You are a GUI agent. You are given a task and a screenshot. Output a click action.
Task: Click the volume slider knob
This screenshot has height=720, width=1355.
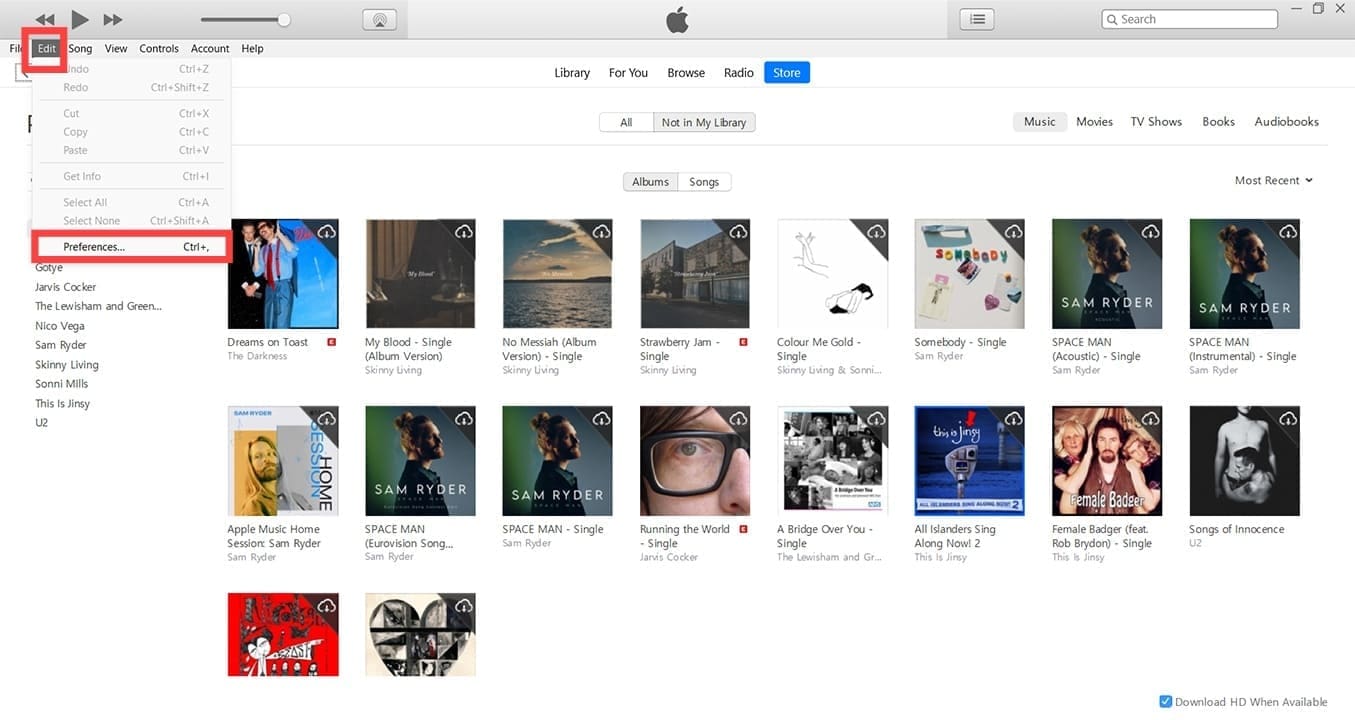click(284, 20)
